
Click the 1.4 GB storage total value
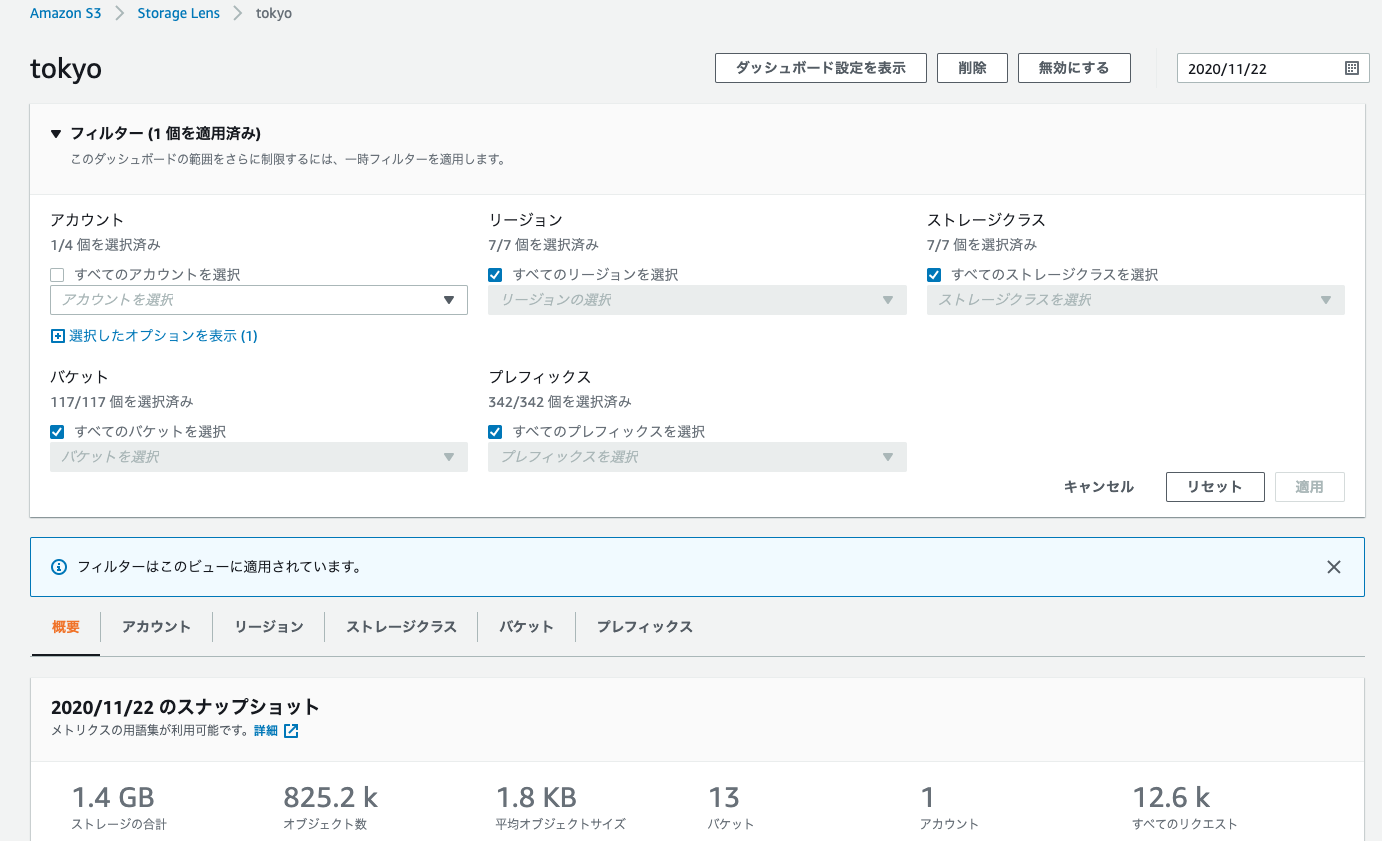(113, 798)
